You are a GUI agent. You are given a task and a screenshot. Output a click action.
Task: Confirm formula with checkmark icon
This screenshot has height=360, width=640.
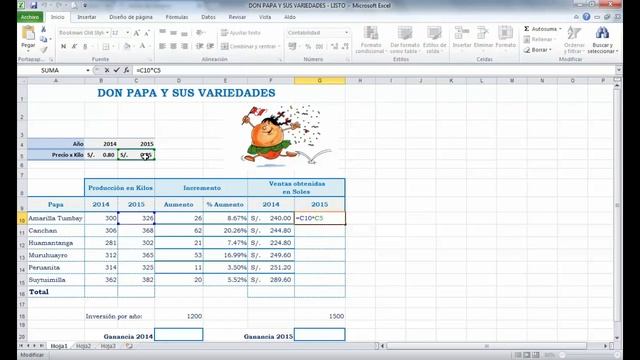117,70
